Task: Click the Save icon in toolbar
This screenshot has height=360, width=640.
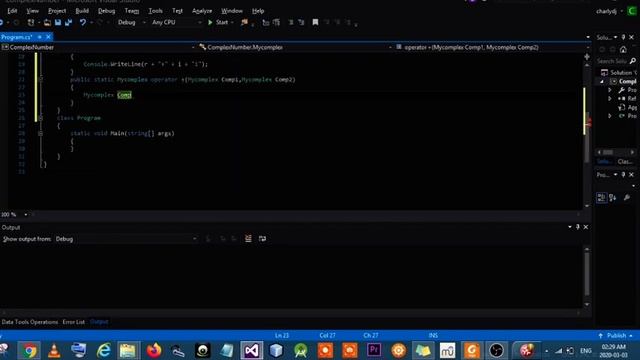Action: [58, 22]
